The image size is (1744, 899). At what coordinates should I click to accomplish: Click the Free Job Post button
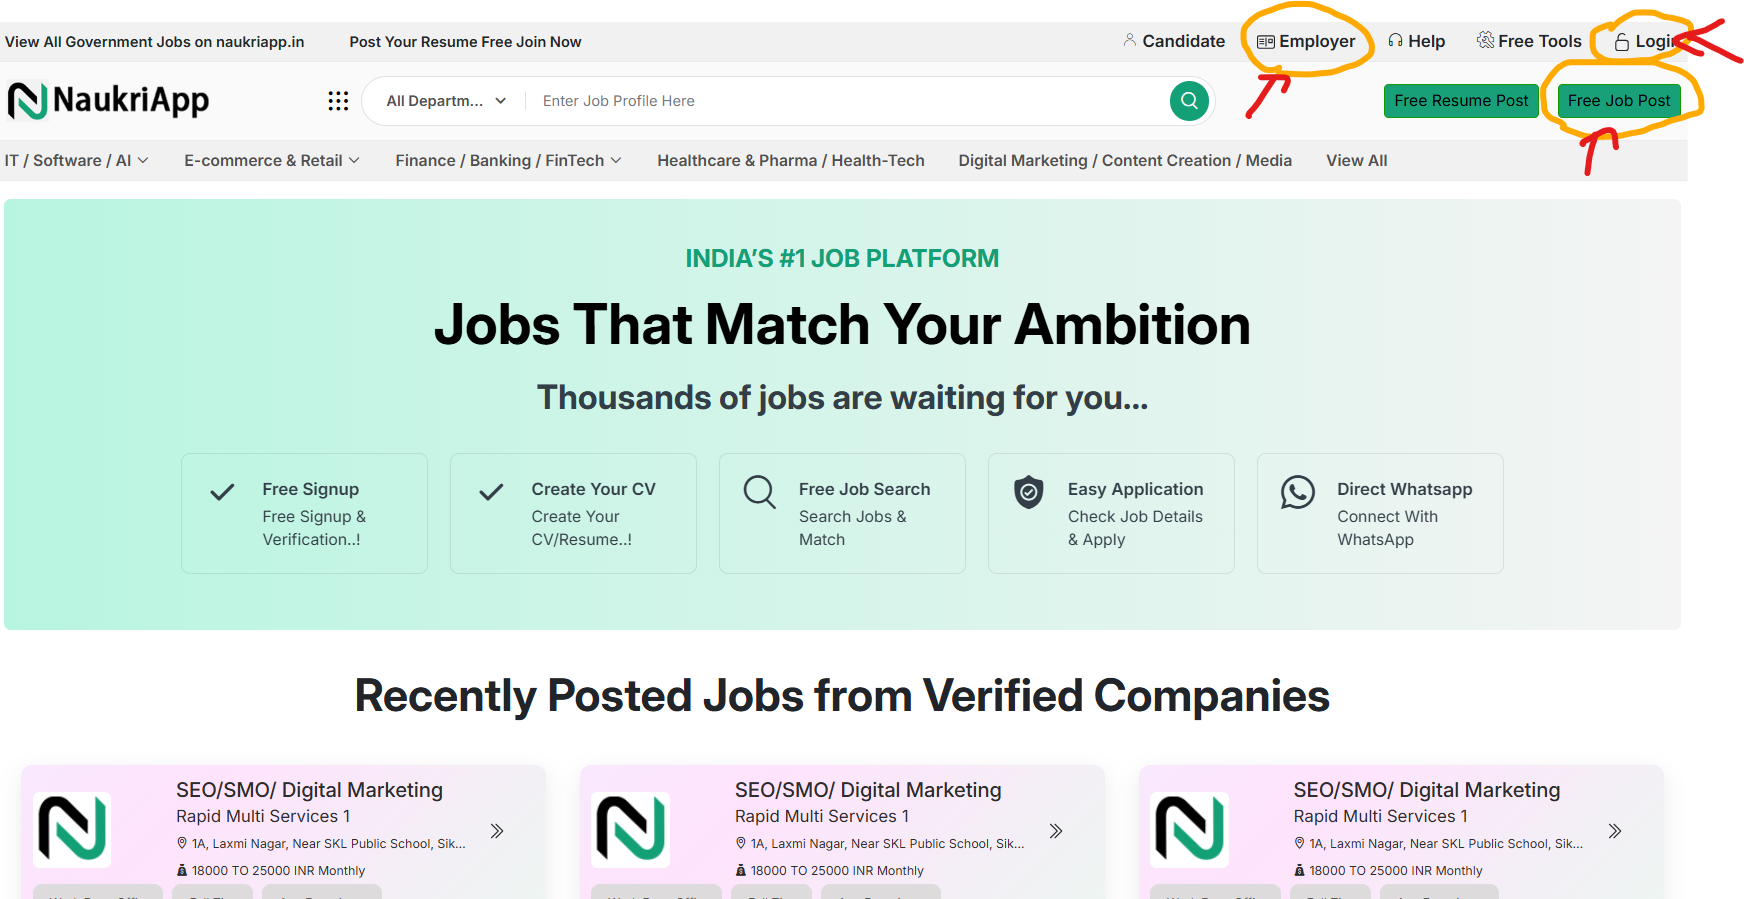point(1619,101)
